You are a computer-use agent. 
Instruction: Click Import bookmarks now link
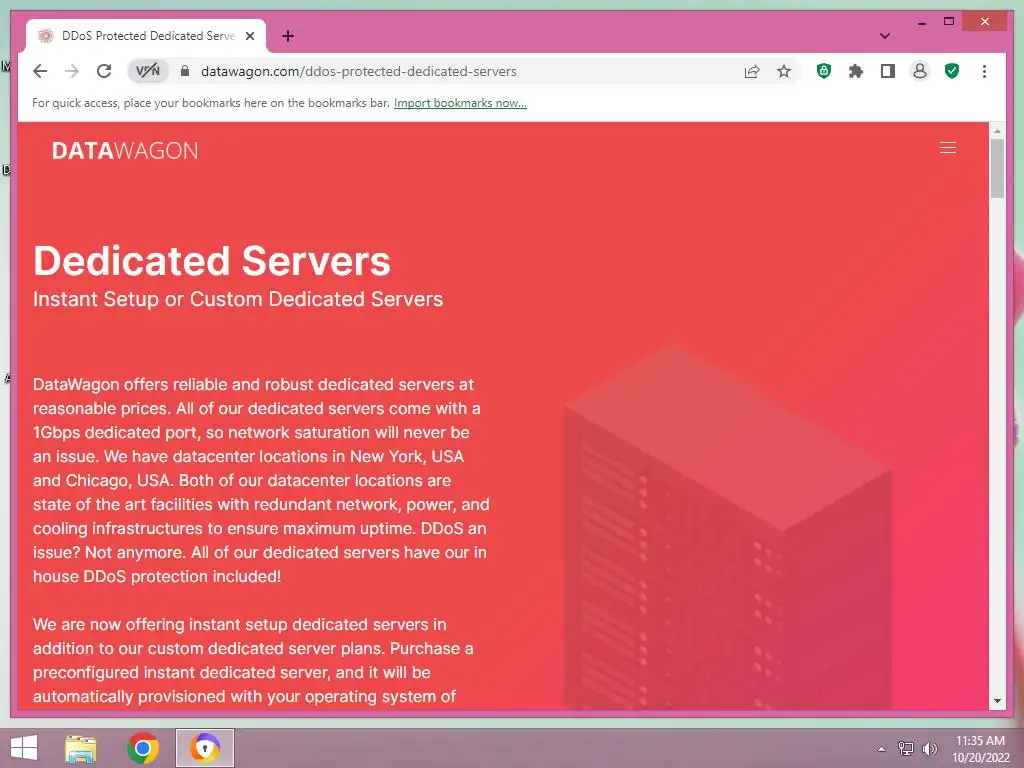coord(460,103)
